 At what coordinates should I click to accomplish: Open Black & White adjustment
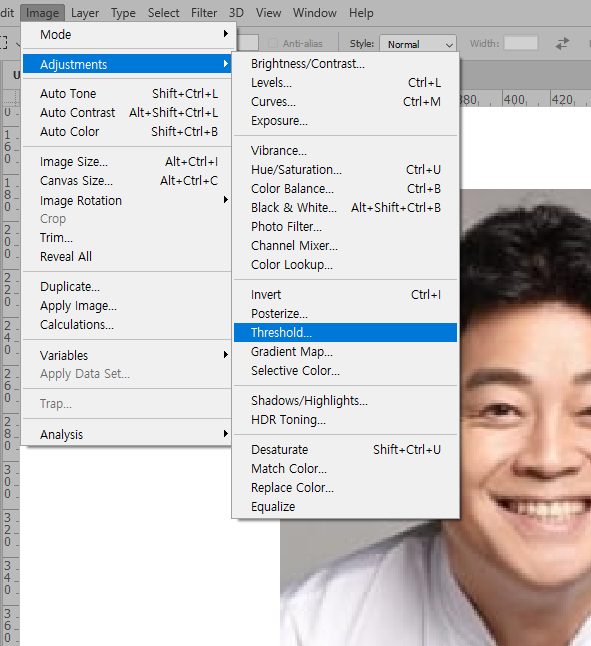click(346, 208)
